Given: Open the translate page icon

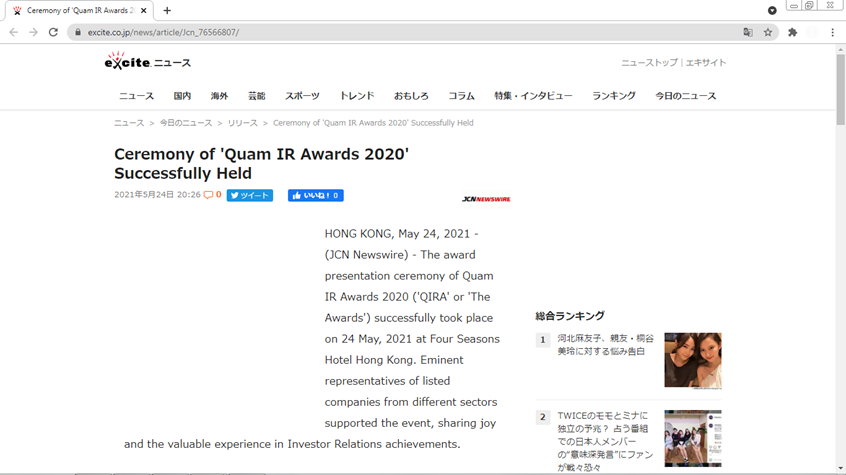Looking at the screenshot, I should coord(748,32).
